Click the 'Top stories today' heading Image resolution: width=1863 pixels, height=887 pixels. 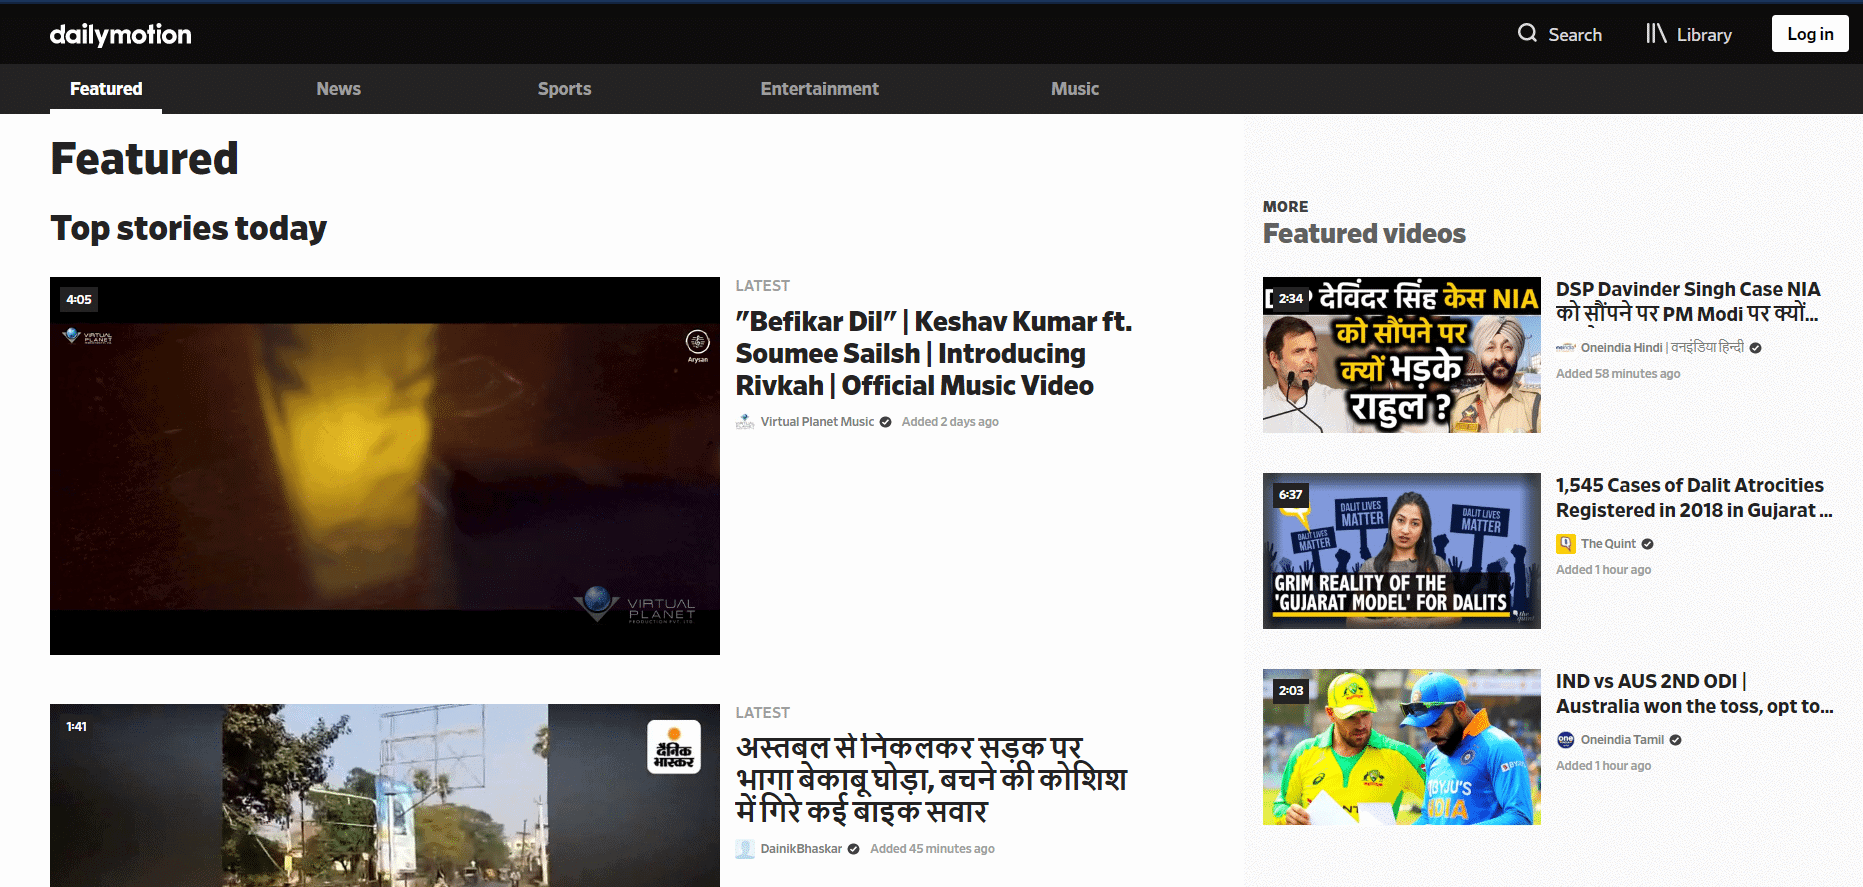[x=189, y=228]
